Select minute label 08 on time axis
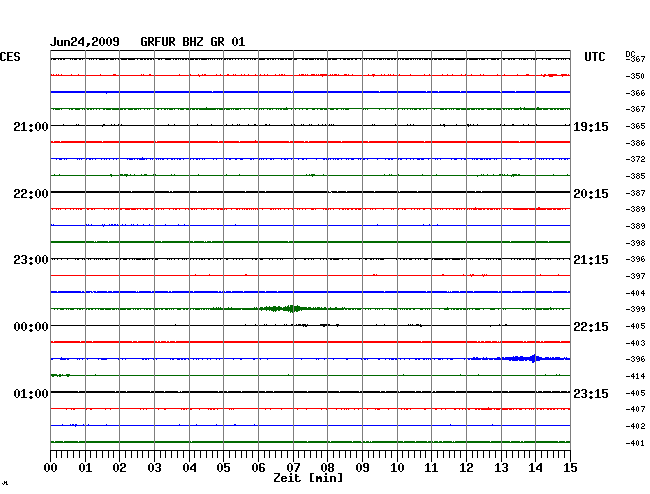The width and height of the screenshot is (650, 494). (327, 468)
